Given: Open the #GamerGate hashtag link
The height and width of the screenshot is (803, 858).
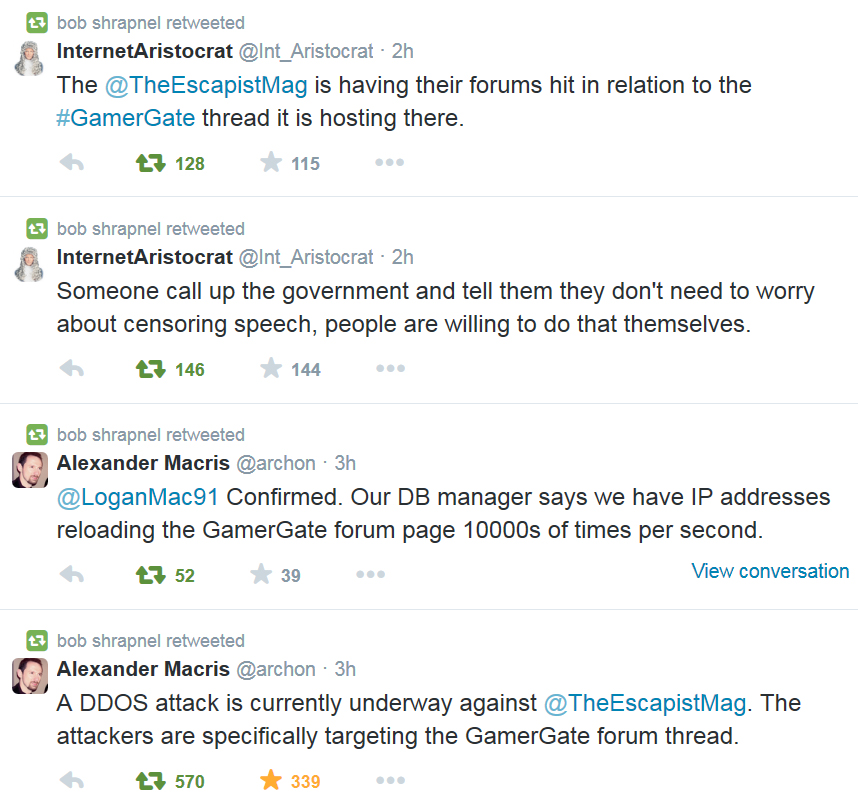Looking at the screenshot, I should [126, 118].
